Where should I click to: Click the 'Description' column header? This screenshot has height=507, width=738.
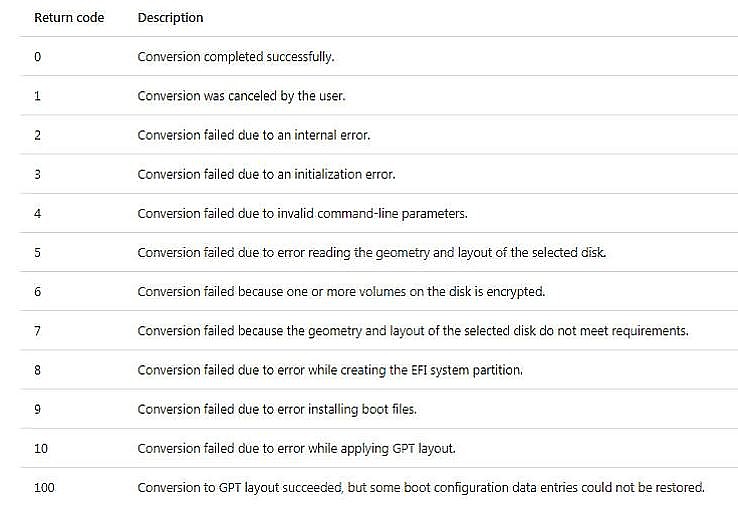click(170, 18)
